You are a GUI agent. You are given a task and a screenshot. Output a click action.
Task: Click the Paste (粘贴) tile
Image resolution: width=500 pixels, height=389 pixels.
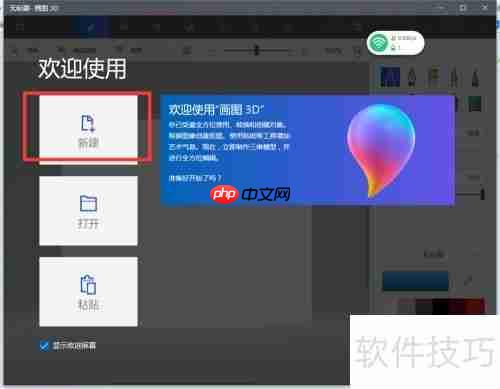88,291
